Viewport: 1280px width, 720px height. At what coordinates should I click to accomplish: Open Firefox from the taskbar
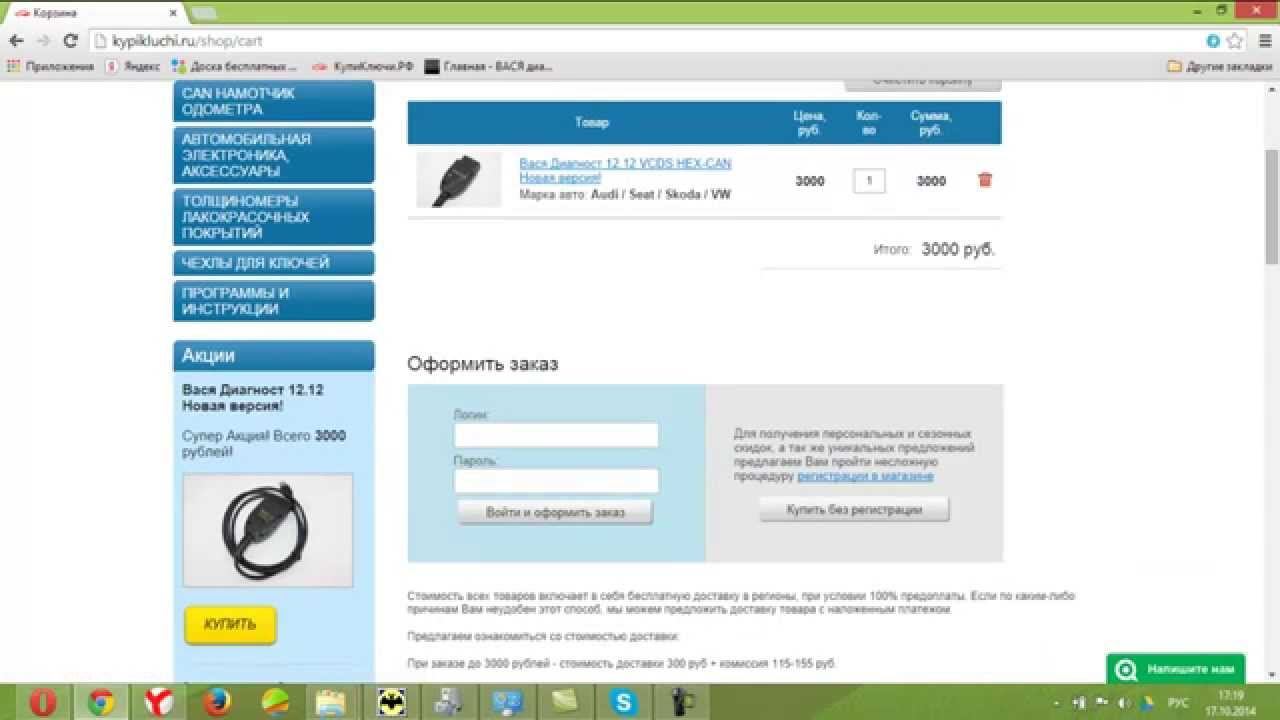[x=216, y=702]
